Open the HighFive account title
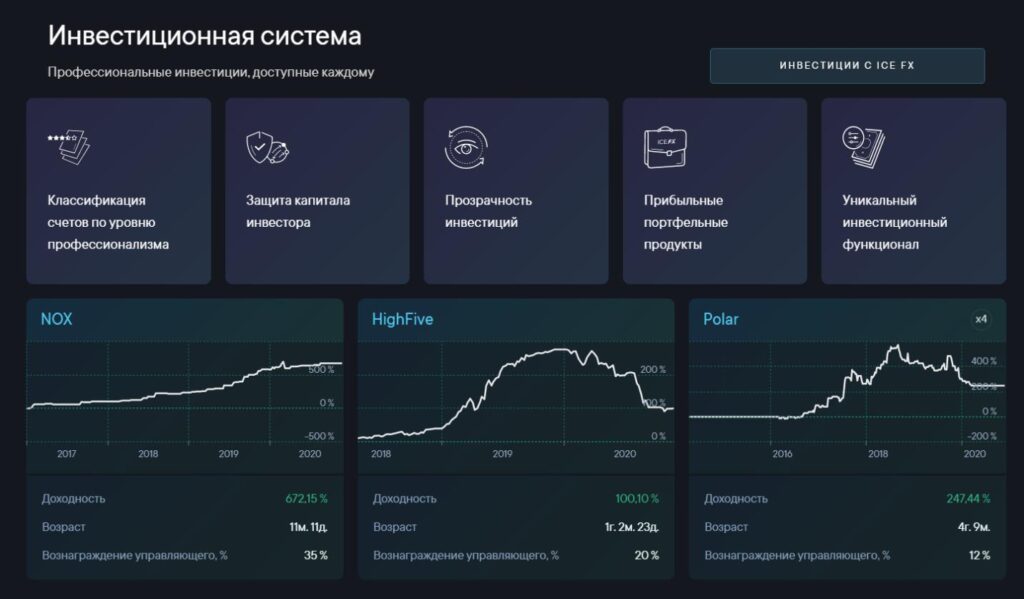 coord(402,319)
